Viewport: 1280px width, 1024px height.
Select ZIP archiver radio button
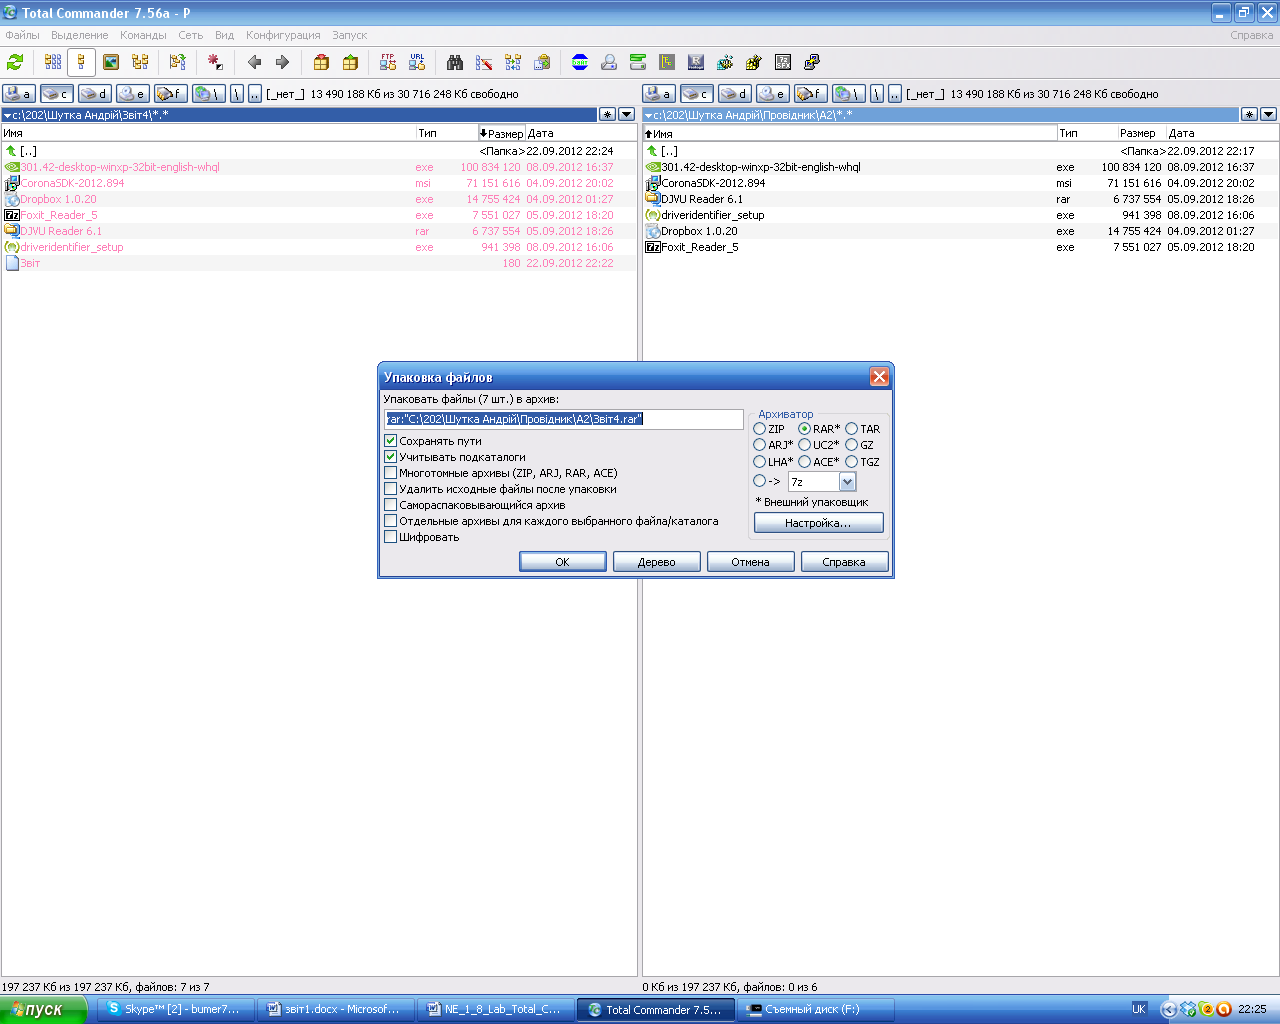(x=759, y=429)
